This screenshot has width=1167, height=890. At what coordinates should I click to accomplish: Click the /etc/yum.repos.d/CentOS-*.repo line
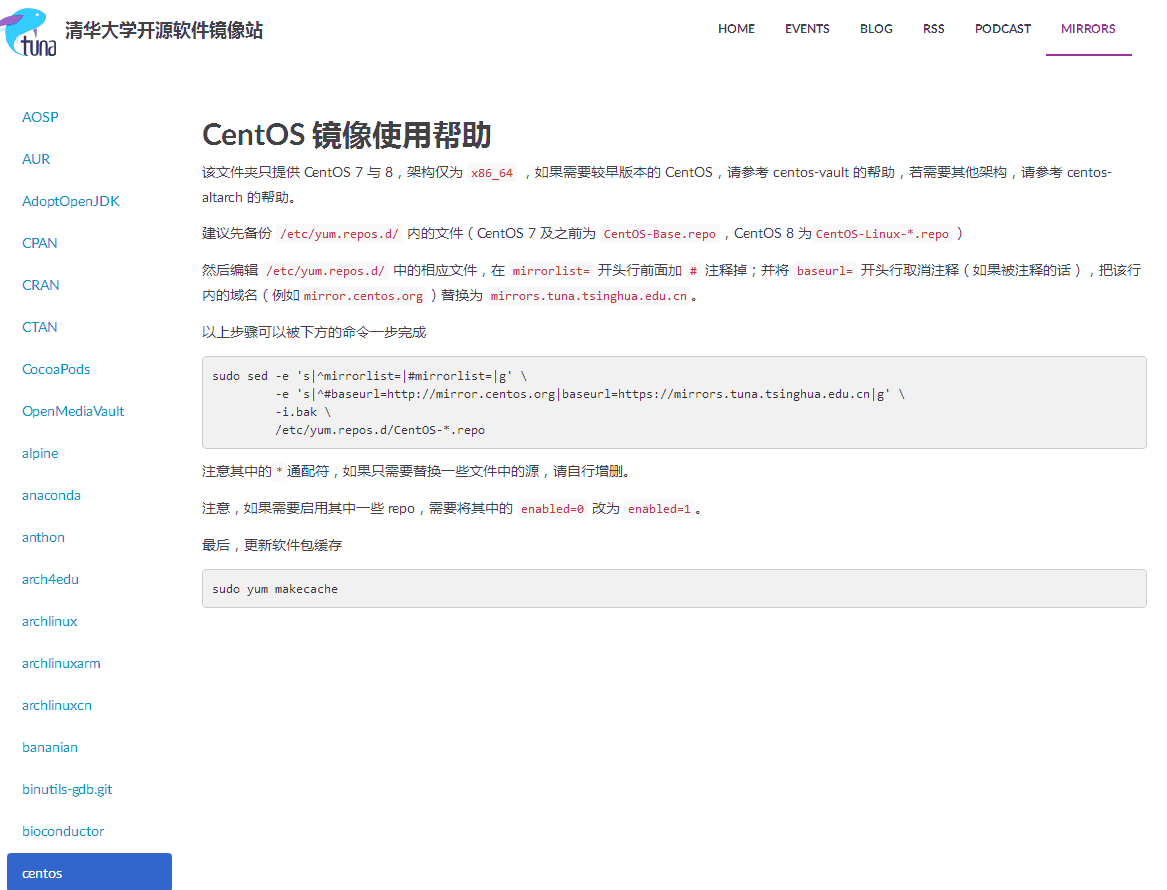(380, 430)
